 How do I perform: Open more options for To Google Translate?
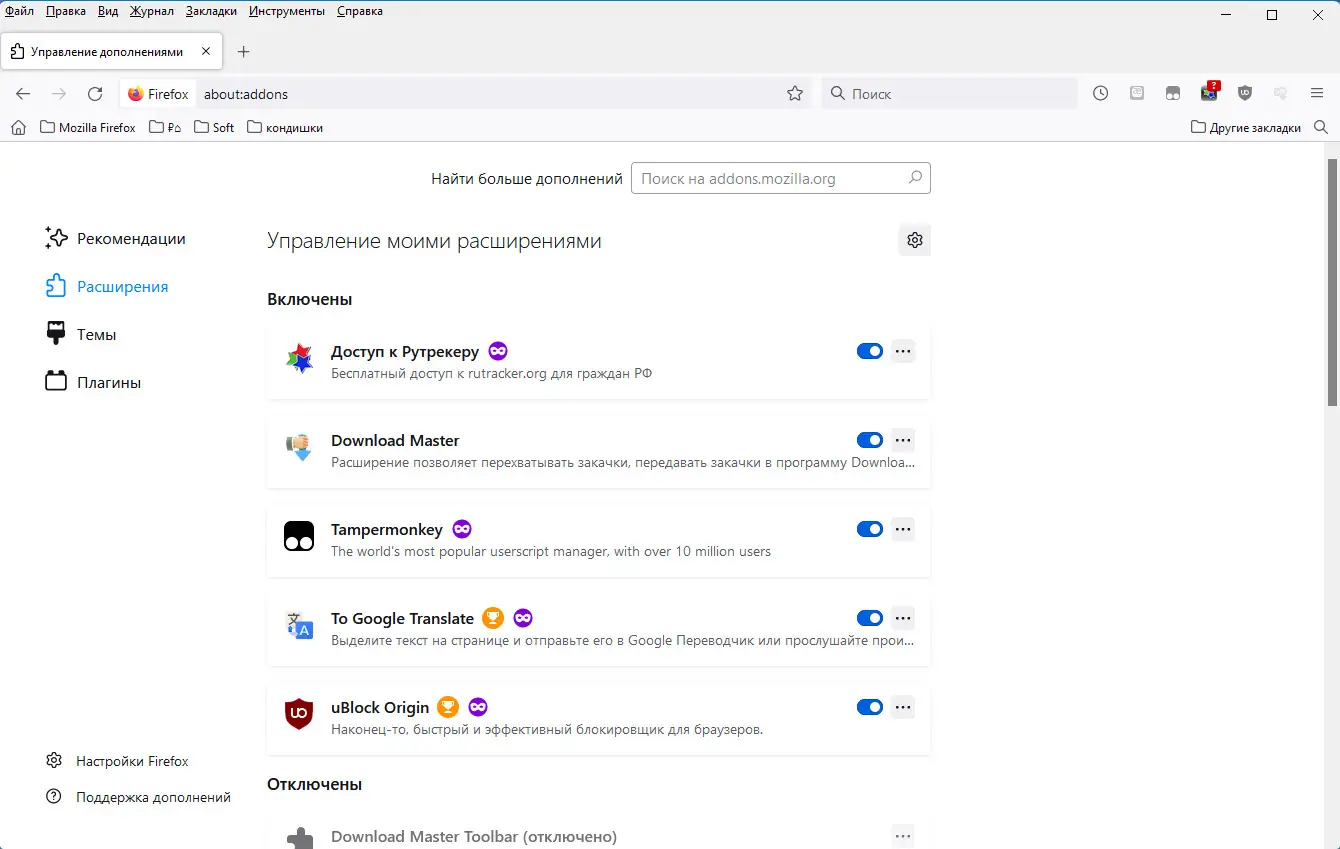tap(903, 618)
